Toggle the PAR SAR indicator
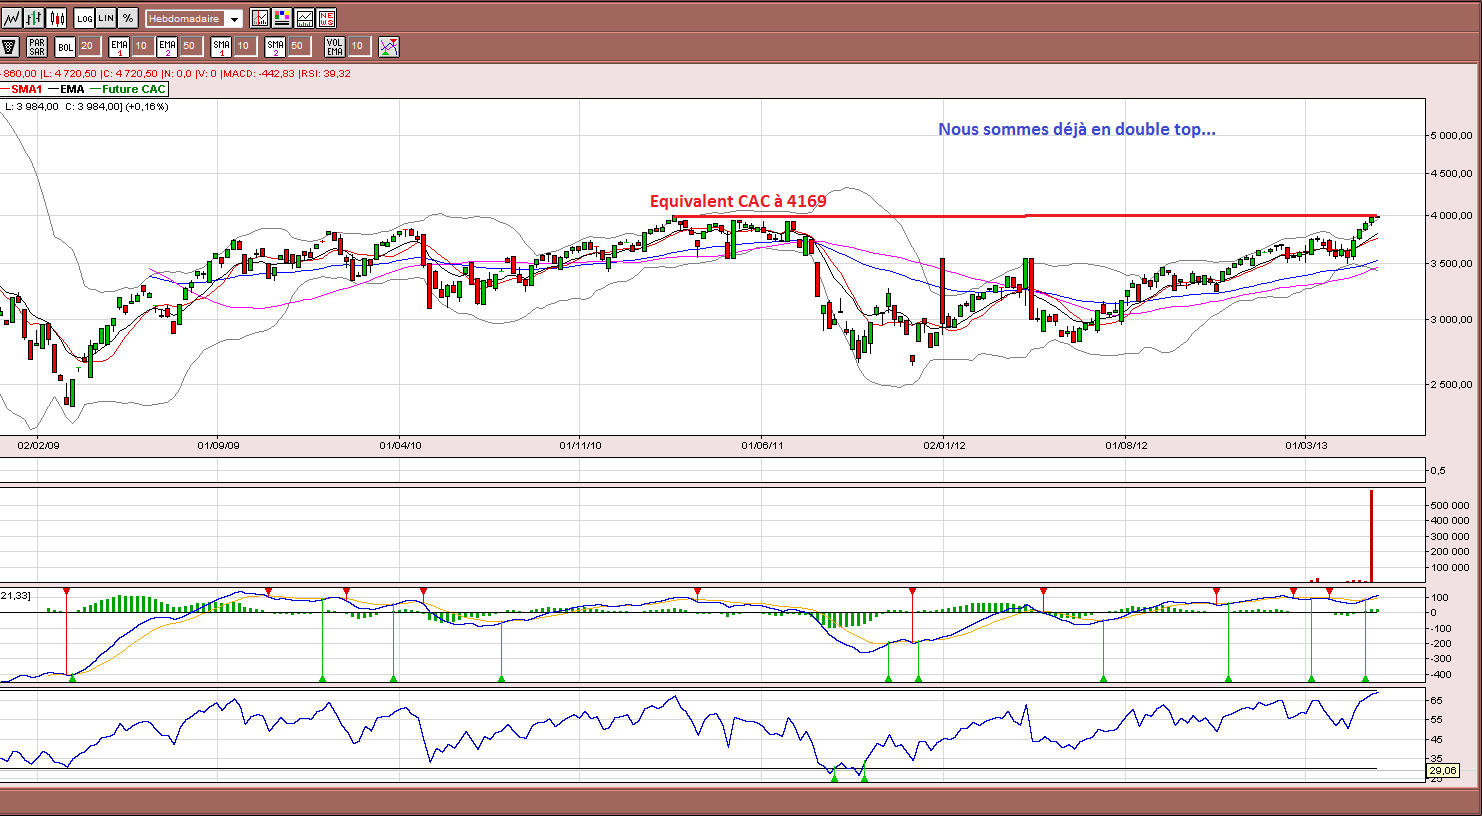The width and height of the screenshot is (1482, 816). pos(37,46)
